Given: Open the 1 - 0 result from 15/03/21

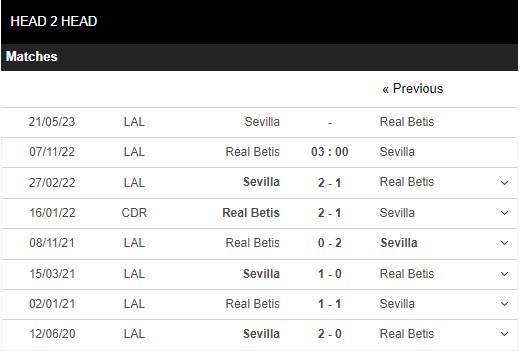Looking at the screenshot, I should coord(330,274).
